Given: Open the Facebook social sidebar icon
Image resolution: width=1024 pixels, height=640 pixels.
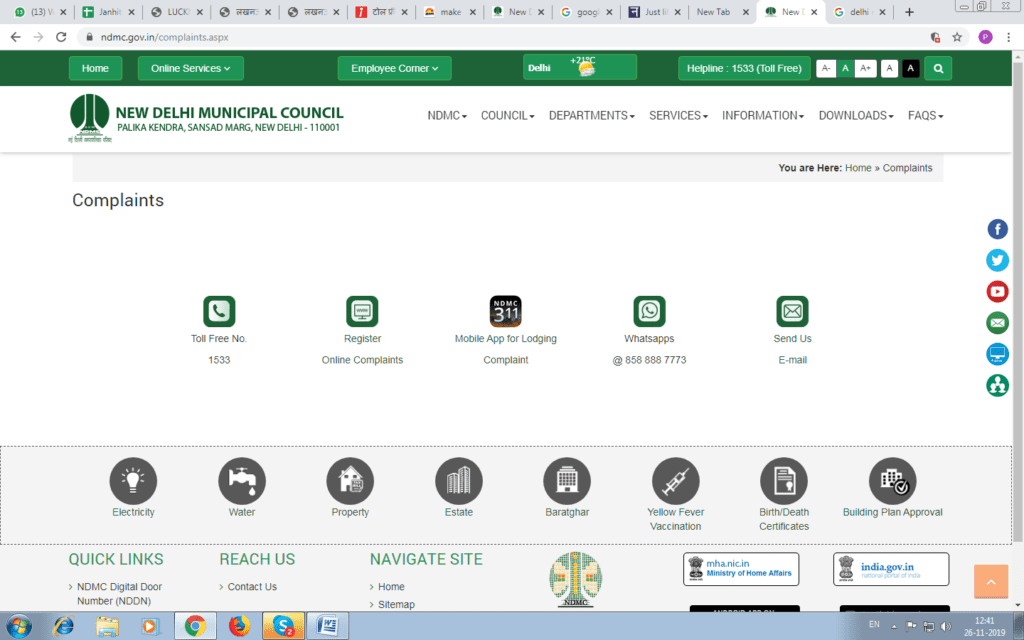Looking at the screenshot, I should 997,229.
